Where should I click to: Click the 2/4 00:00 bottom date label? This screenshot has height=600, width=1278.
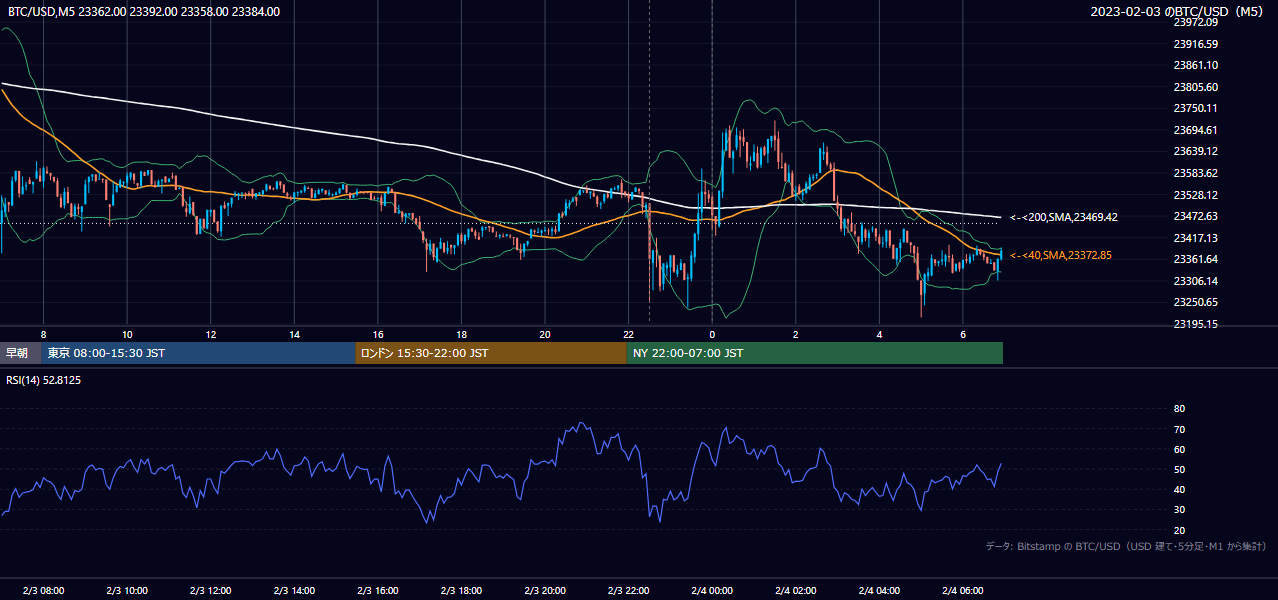[712, 591]
